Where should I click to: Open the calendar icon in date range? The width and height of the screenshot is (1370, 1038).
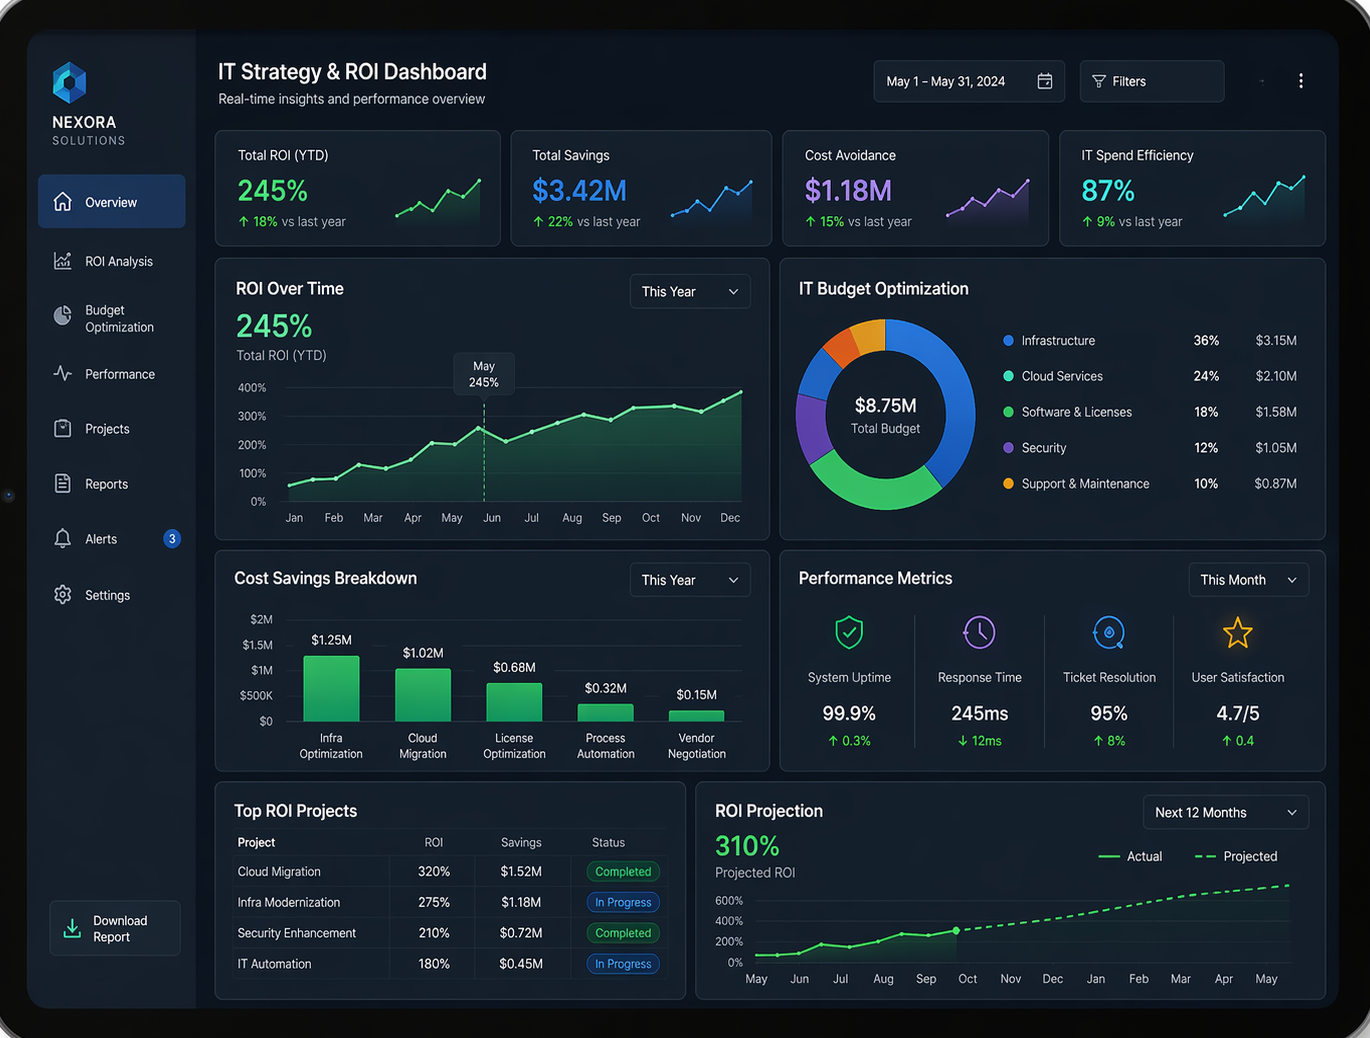[1045, 81]
